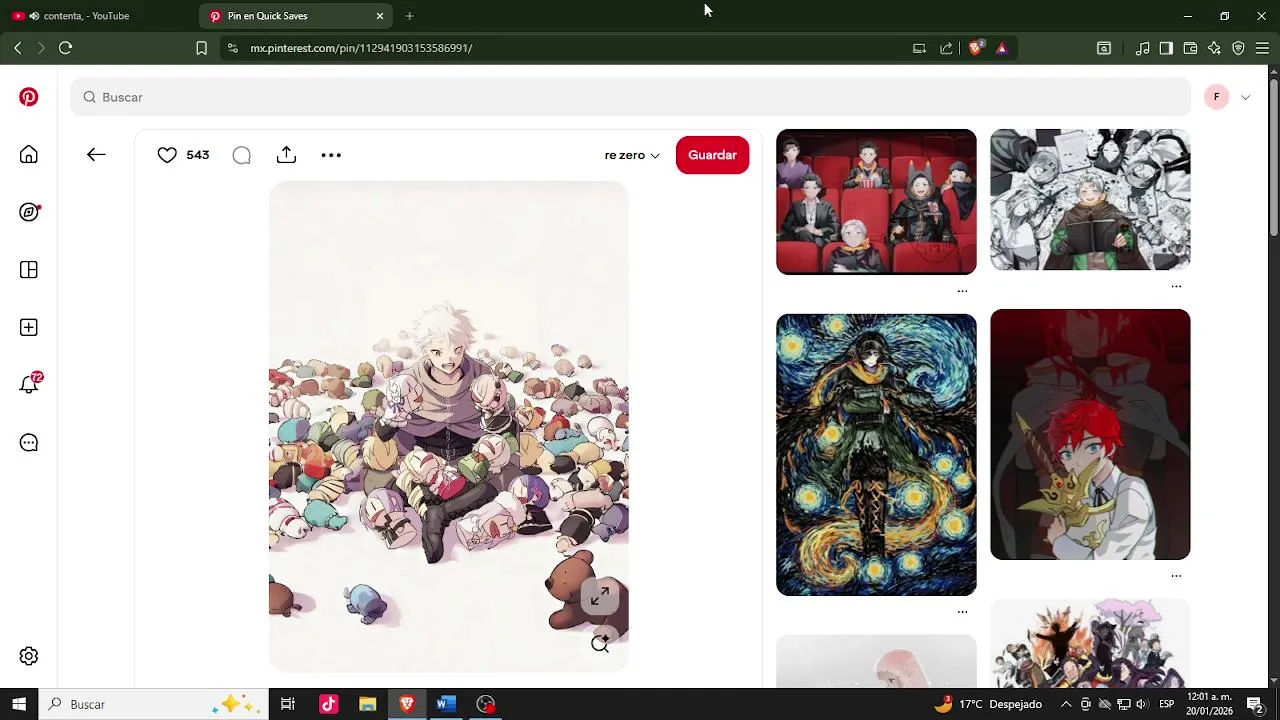This screenshot has height=720, width=1280.
Task: Click the create pin plus icon
Action: pyautogui.click(x=29, y=327)
